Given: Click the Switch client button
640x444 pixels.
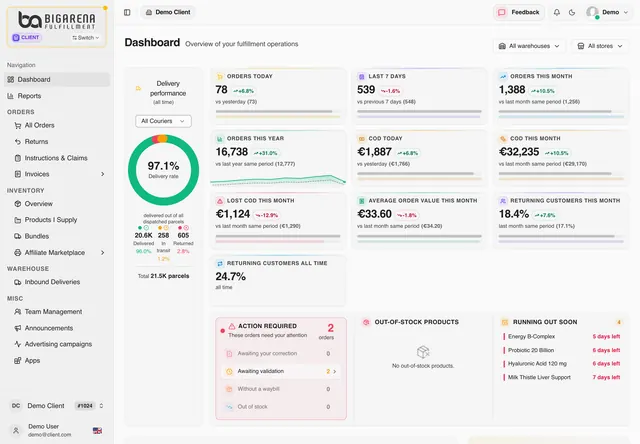Looking at the screenshot, I should point(86,38).
